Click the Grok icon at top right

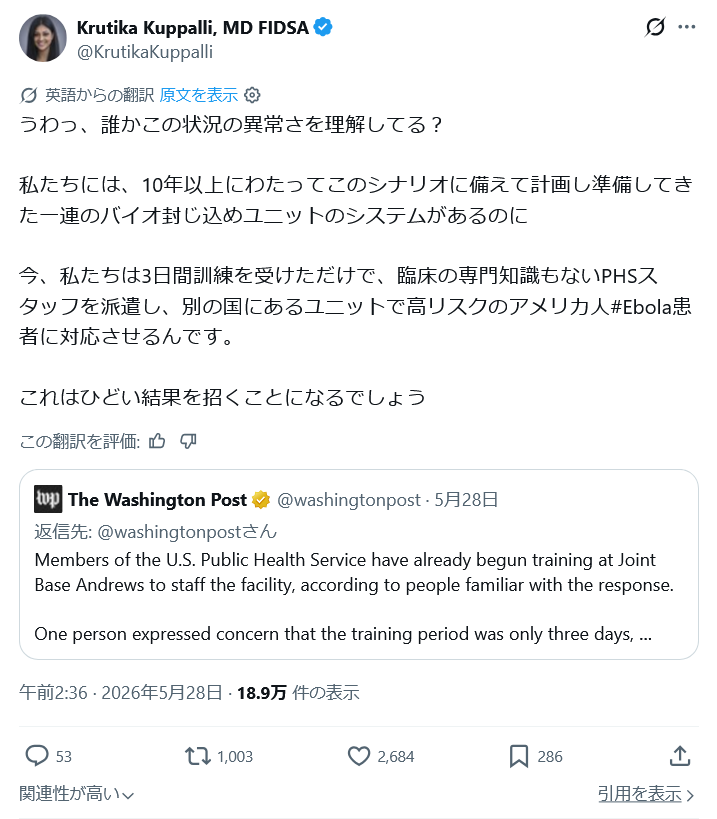655,27
